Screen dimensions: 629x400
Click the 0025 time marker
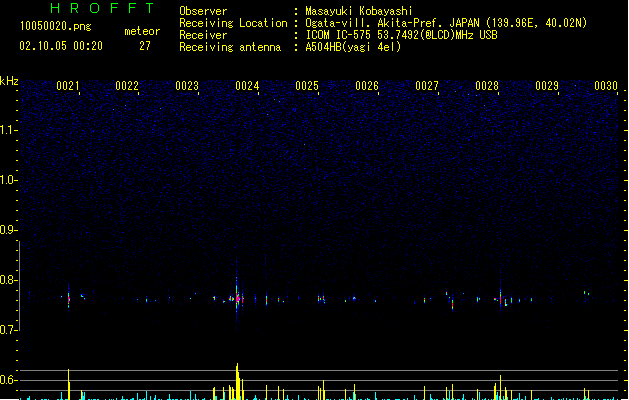click(307, 86)
